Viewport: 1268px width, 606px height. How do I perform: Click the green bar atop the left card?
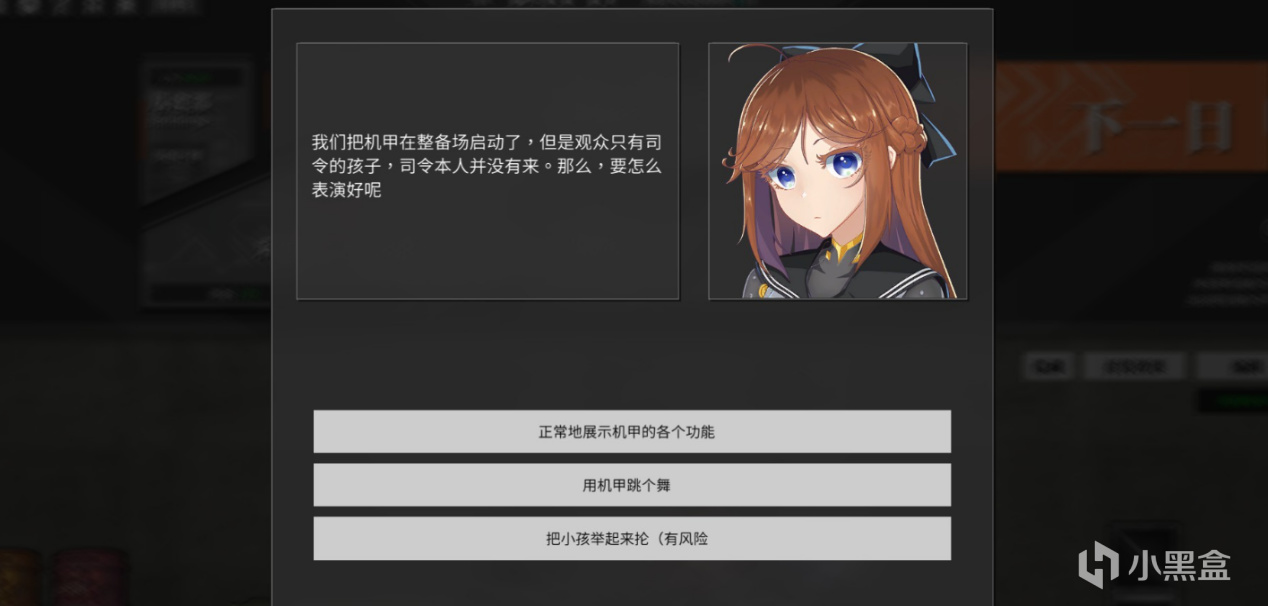[195, 77]
